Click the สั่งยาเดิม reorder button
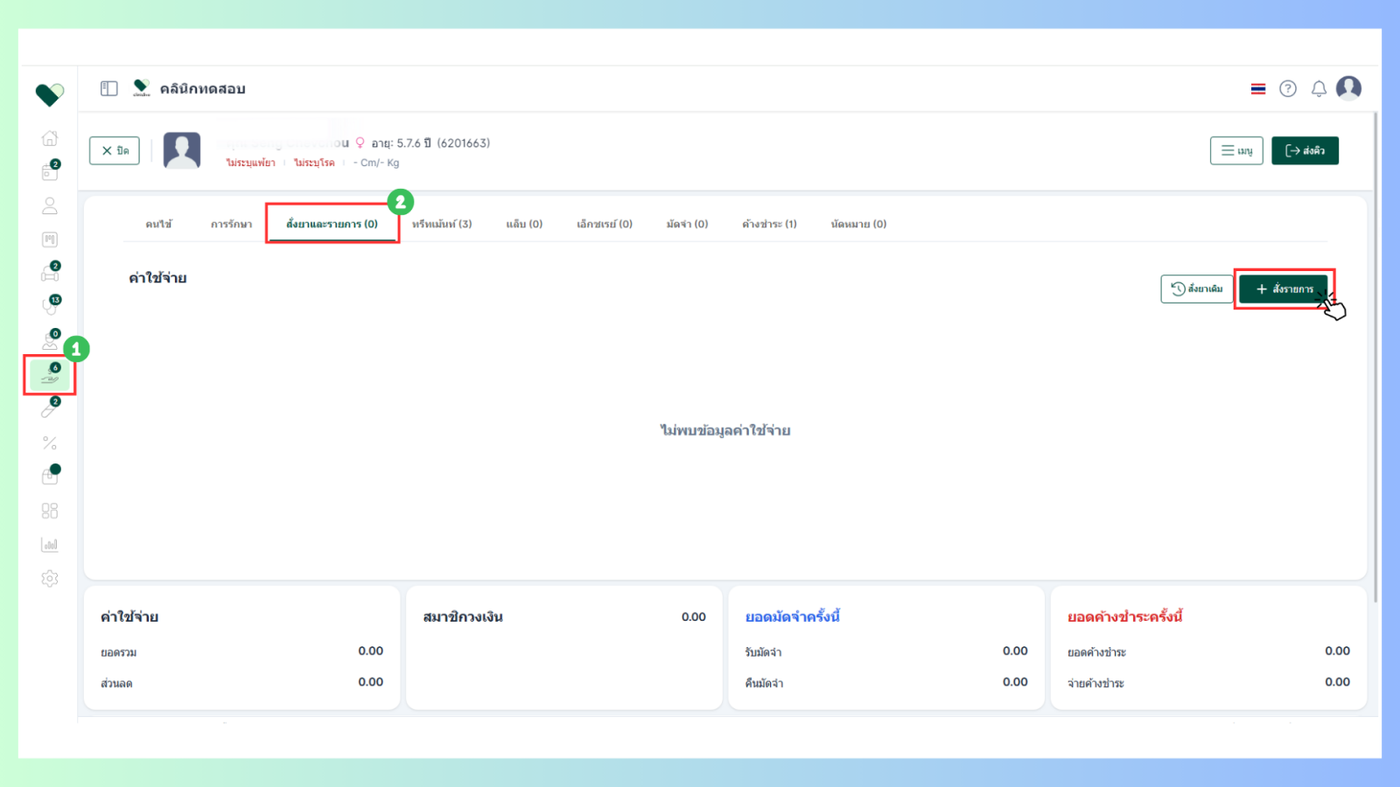Image resolution: width=1400 pixels, height=787 pixels. (x=1197, y=289)
